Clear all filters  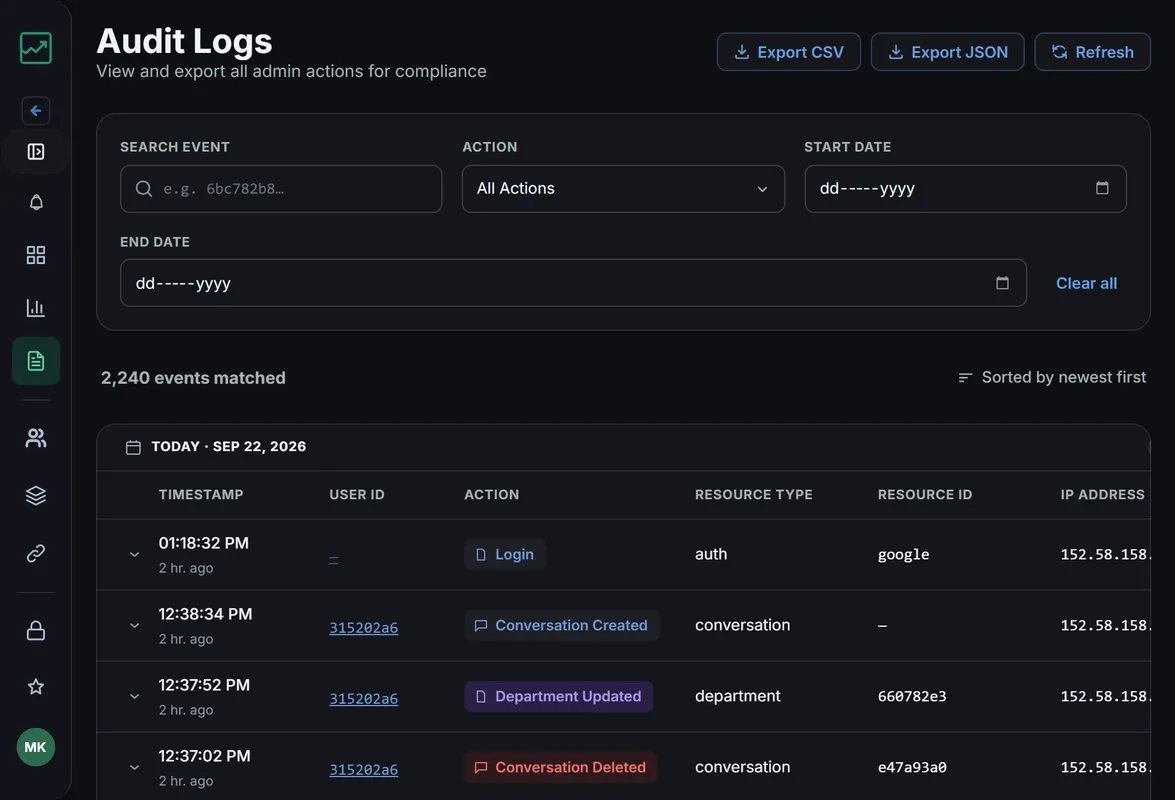(1086, 283)
